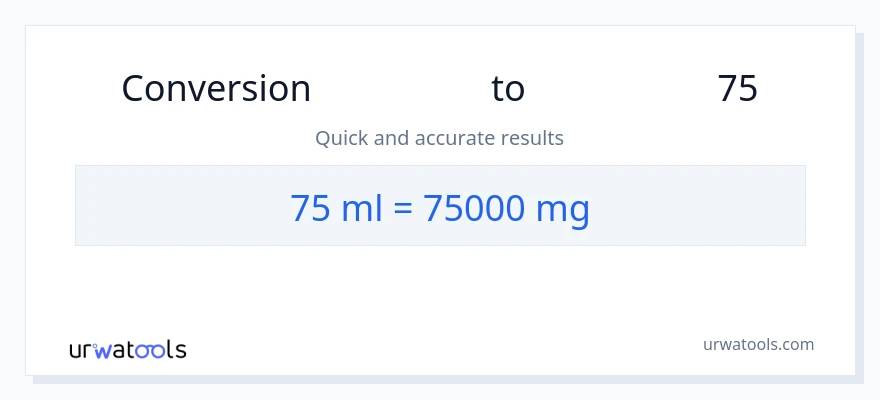Click the "Quick and accurate results" subtitle
The width and height of the screenshot is (880, 400).
(x=439, y=138)
